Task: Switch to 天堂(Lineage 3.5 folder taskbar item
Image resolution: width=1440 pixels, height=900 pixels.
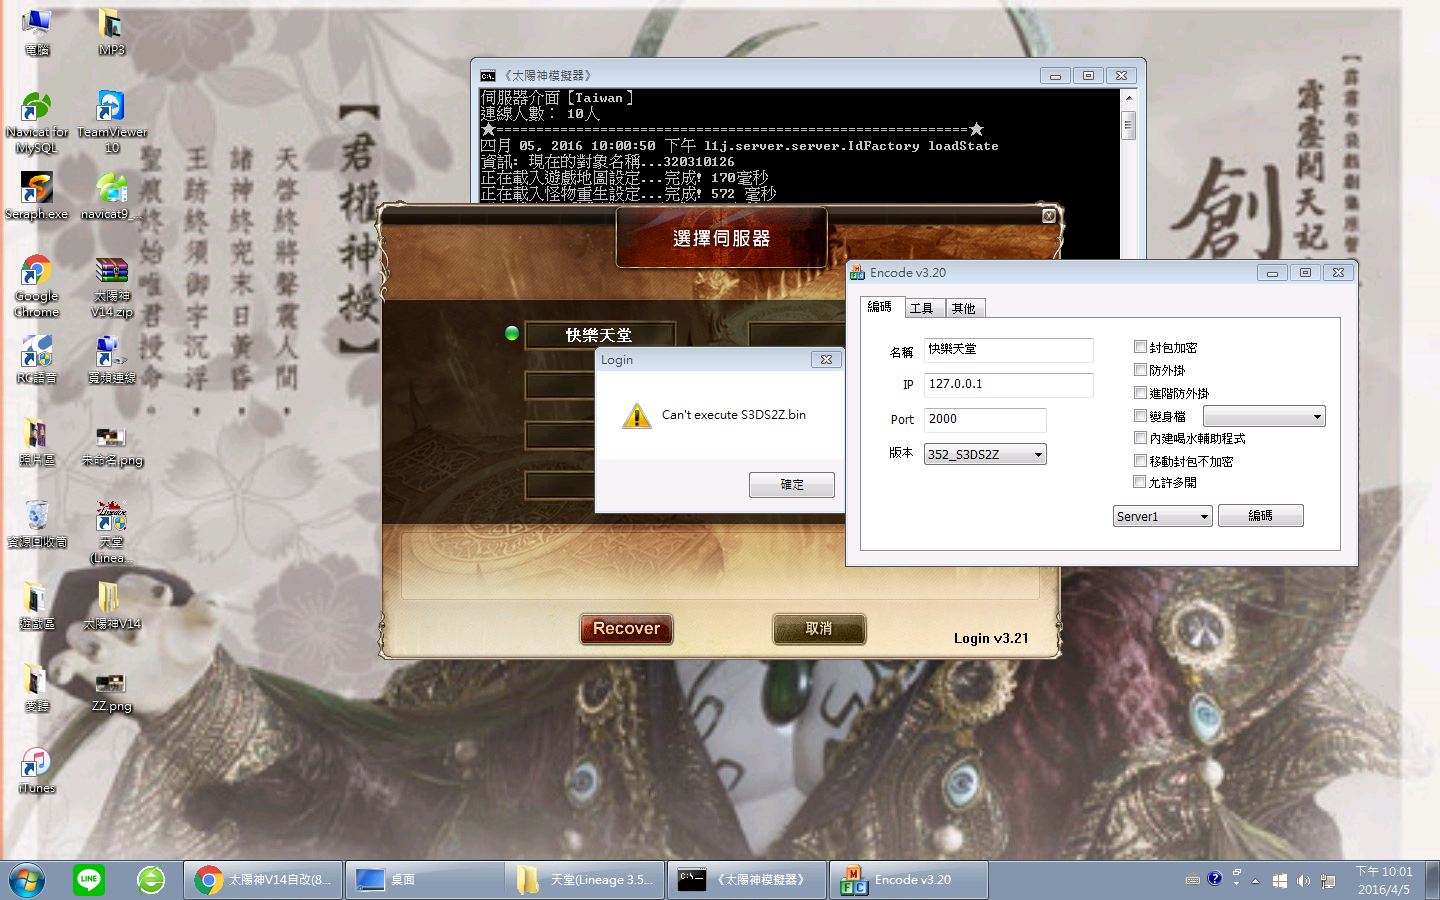Action: click(586, 880)
